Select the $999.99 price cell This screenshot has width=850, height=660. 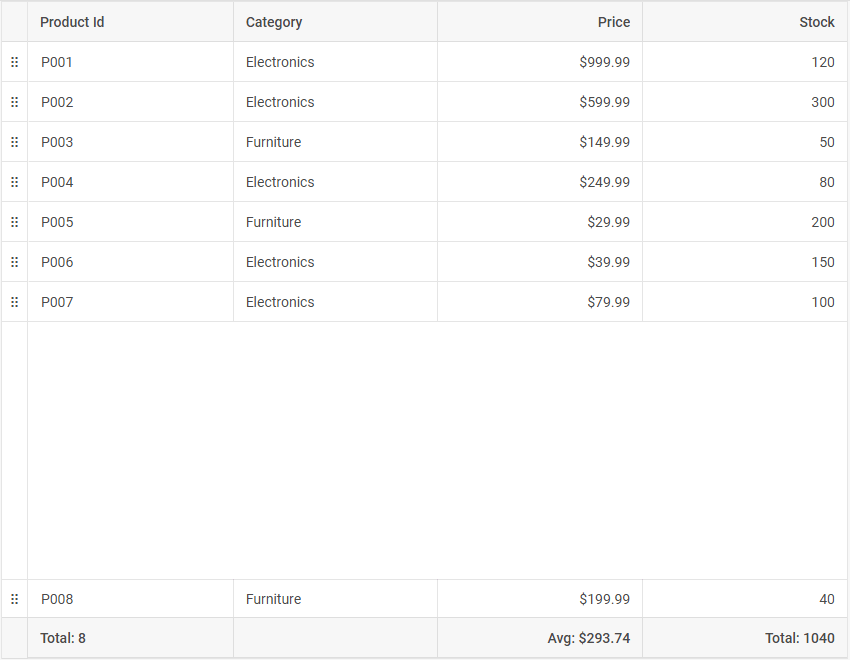coord(604,62)
